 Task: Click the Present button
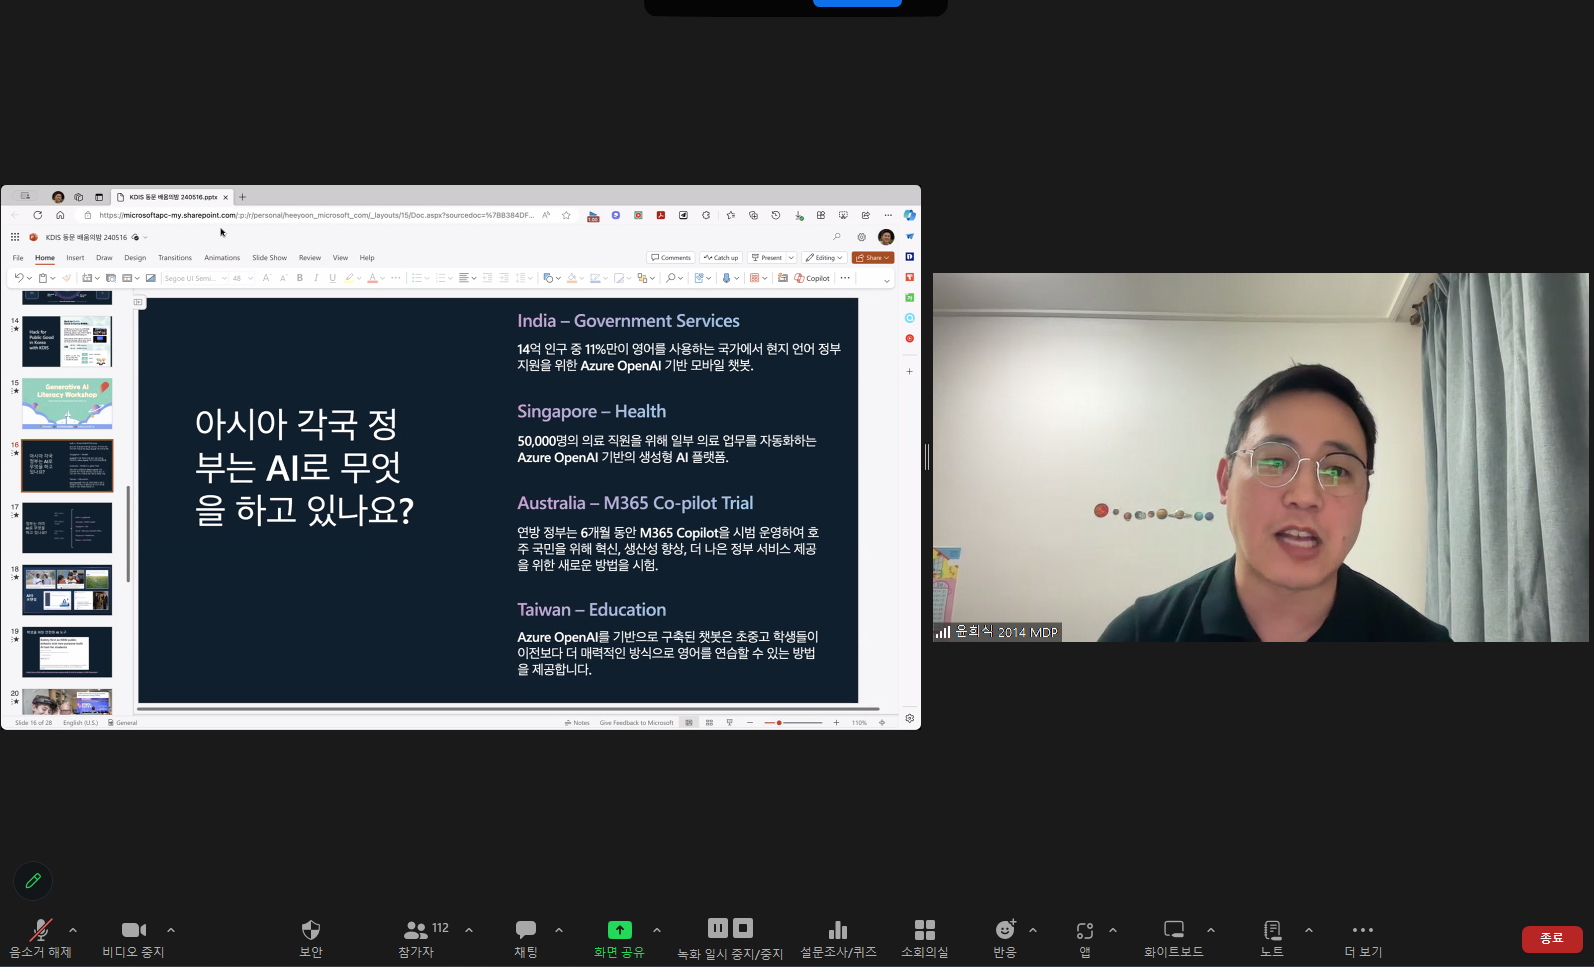pos(767,258)
